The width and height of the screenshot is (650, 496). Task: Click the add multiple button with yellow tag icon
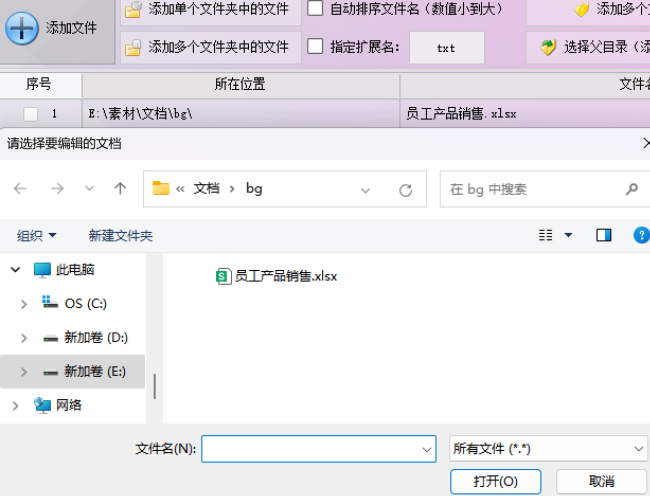(589, 10)
